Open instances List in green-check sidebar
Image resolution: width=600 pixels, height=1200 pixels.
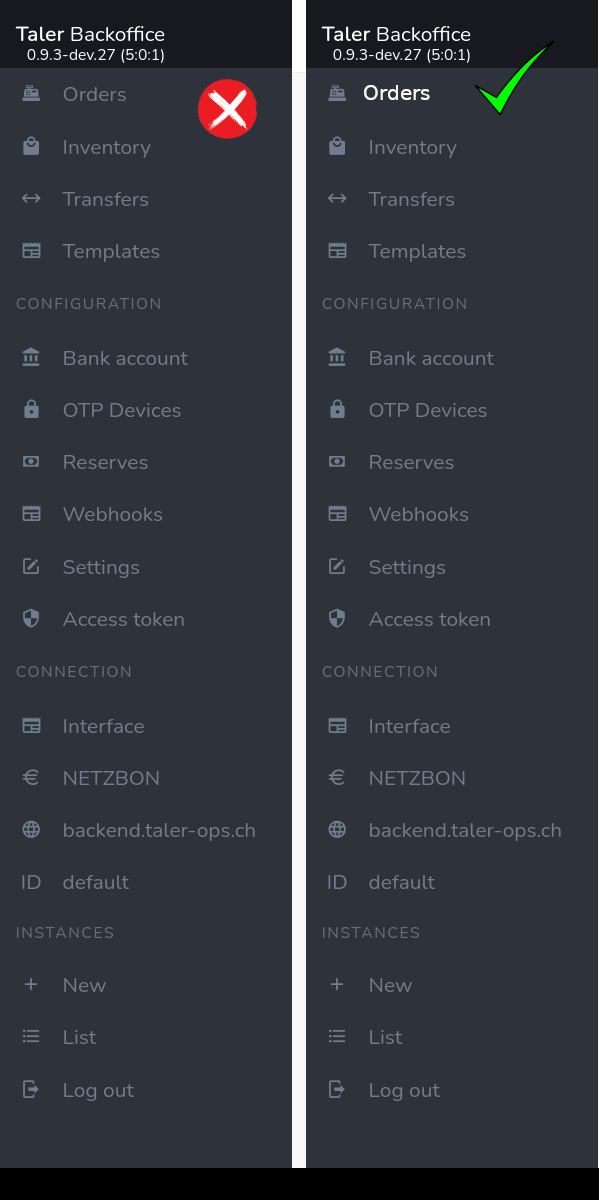point(385,1037)
